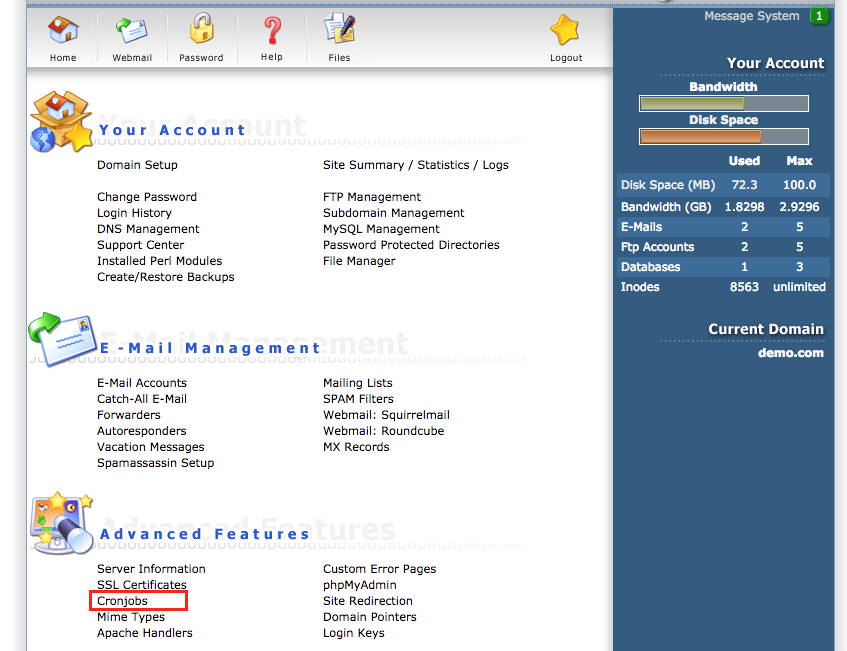Select the demo.com current domain
This screenshot has height=651, width=847.
[x=790, y=353]
